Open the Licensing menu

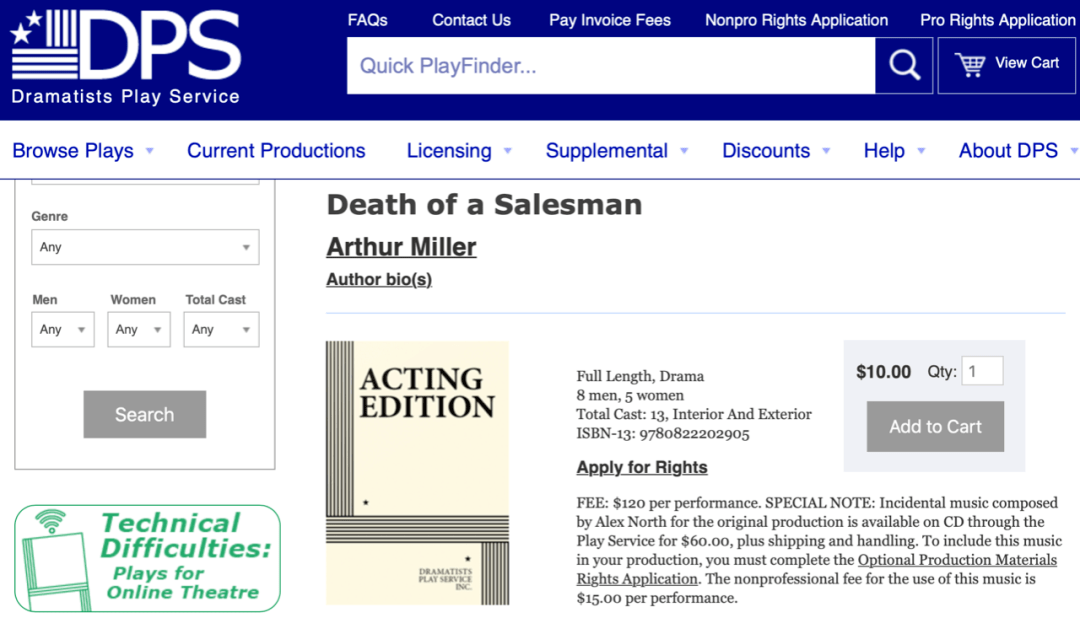point(459,150)
